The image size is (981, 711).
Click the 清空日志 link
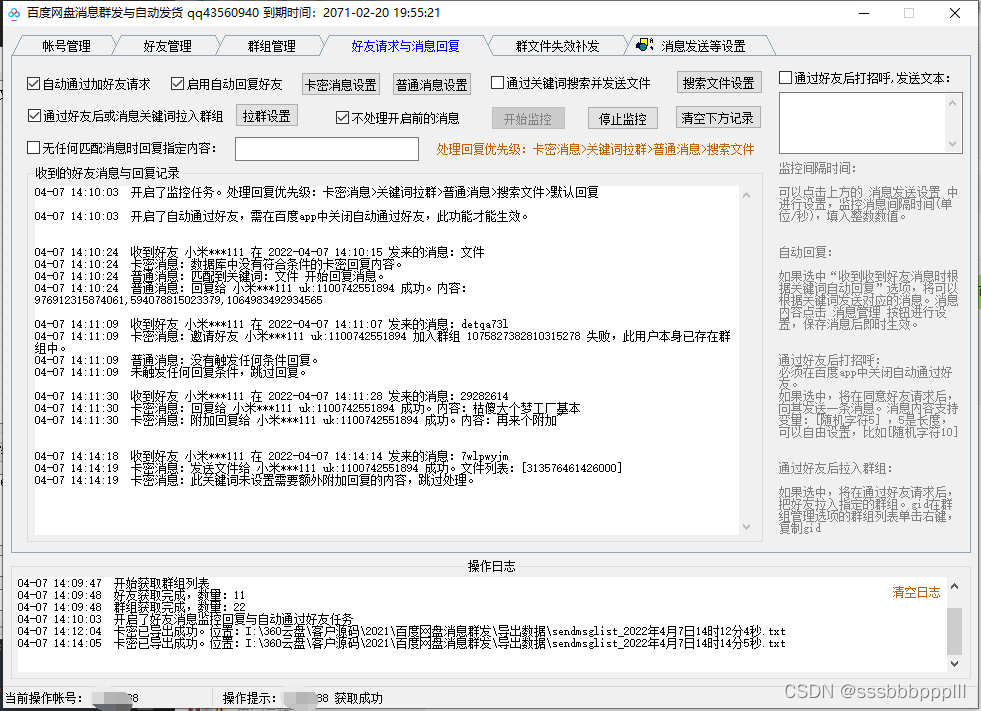916,592
